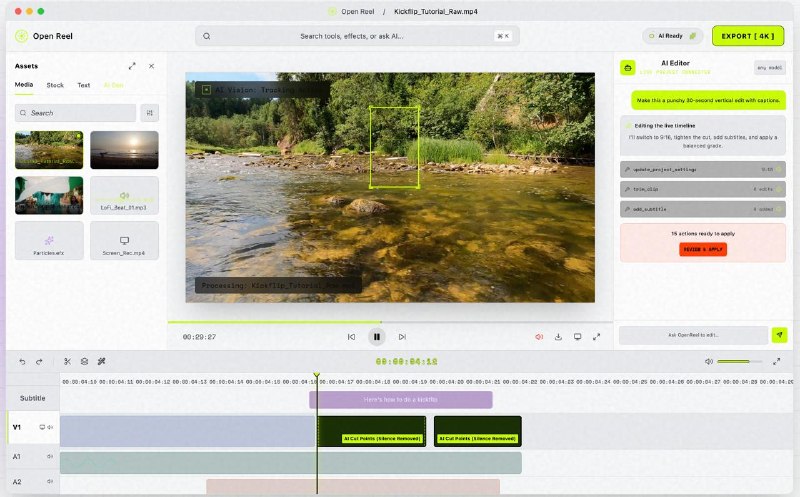This screenshot has width=800, height=497.
Task: Close the Assets panel
Action: click(152, 66)
